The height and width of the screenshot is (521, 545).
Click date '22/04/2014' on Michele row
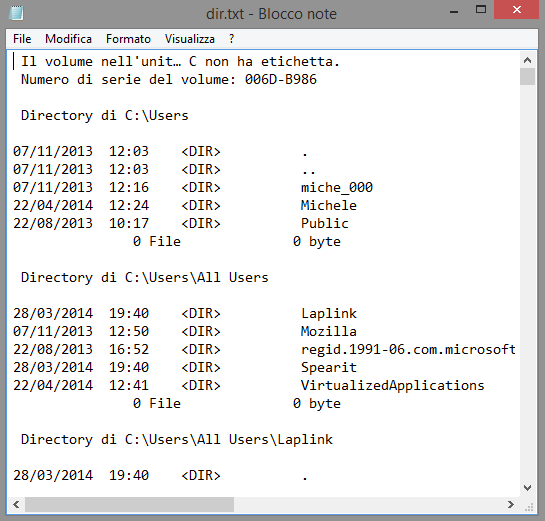click(x=53, y=205)
